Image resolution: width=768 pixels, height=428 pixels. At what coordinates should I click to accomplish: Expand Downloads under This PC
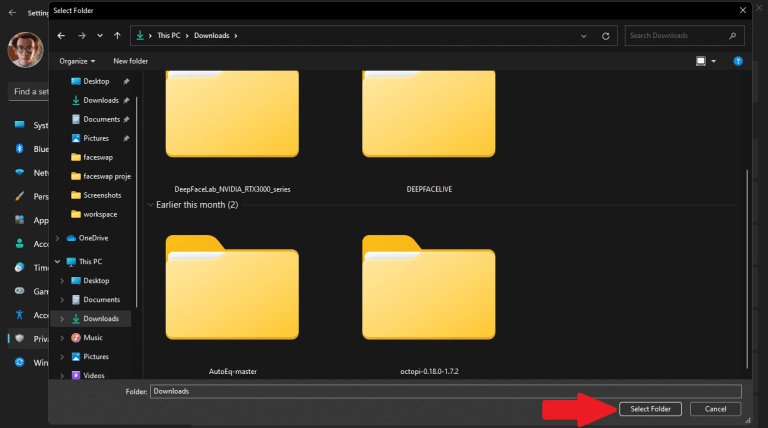tap(62, 319)
